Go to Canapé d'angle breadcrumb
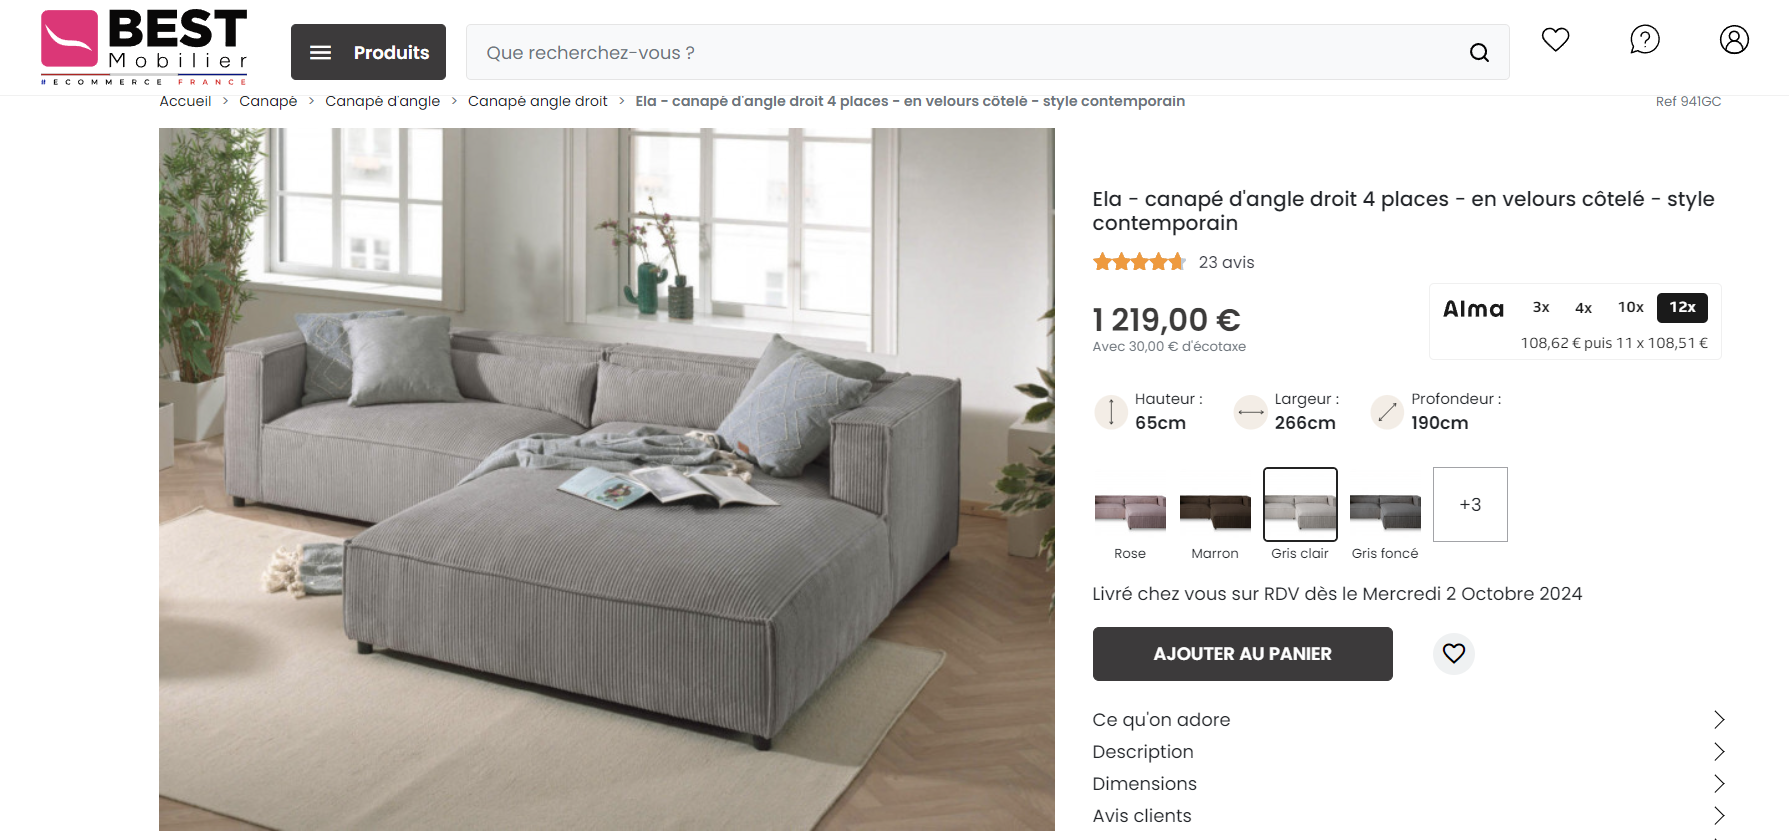 pos(382,101)
